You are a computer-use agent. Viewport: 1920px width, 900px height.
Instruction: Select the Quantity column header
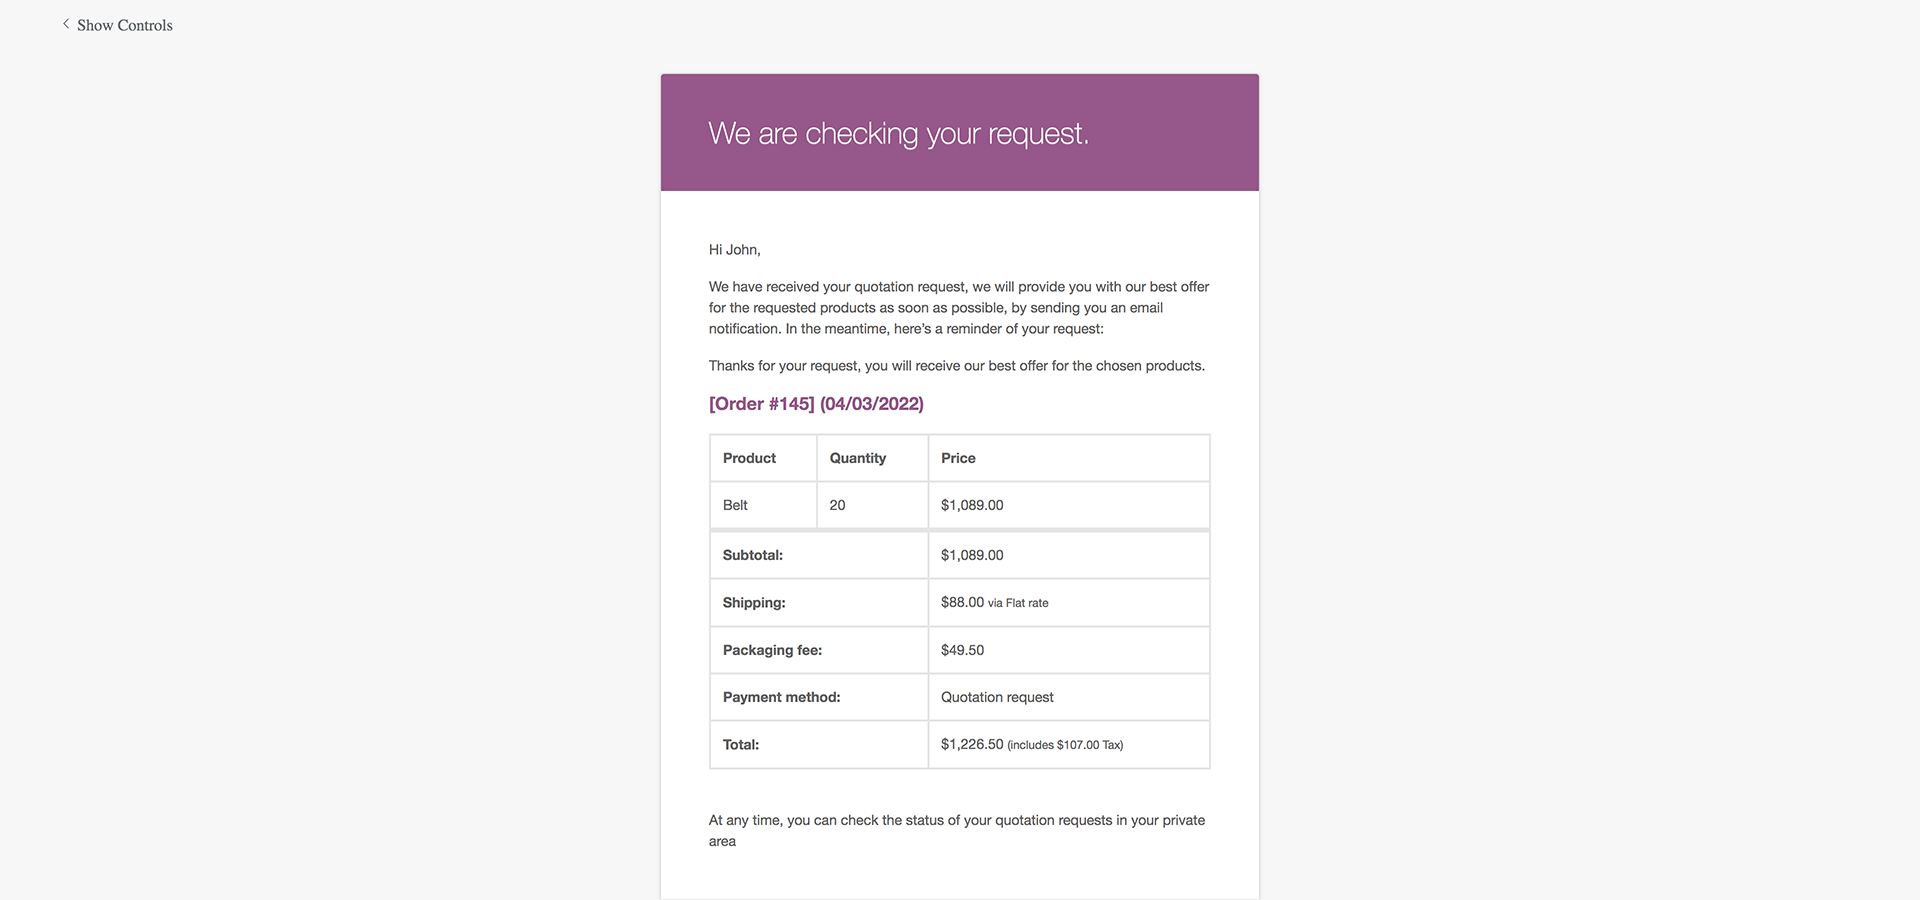click(x=857, y=458)
